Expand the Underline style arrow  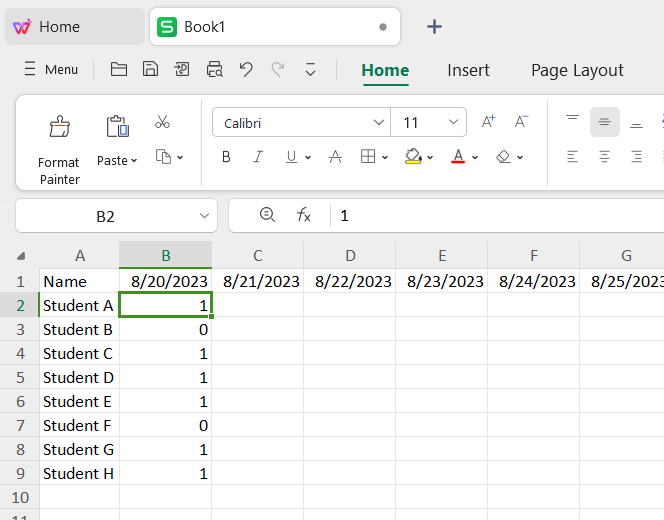tap(308, 158)
